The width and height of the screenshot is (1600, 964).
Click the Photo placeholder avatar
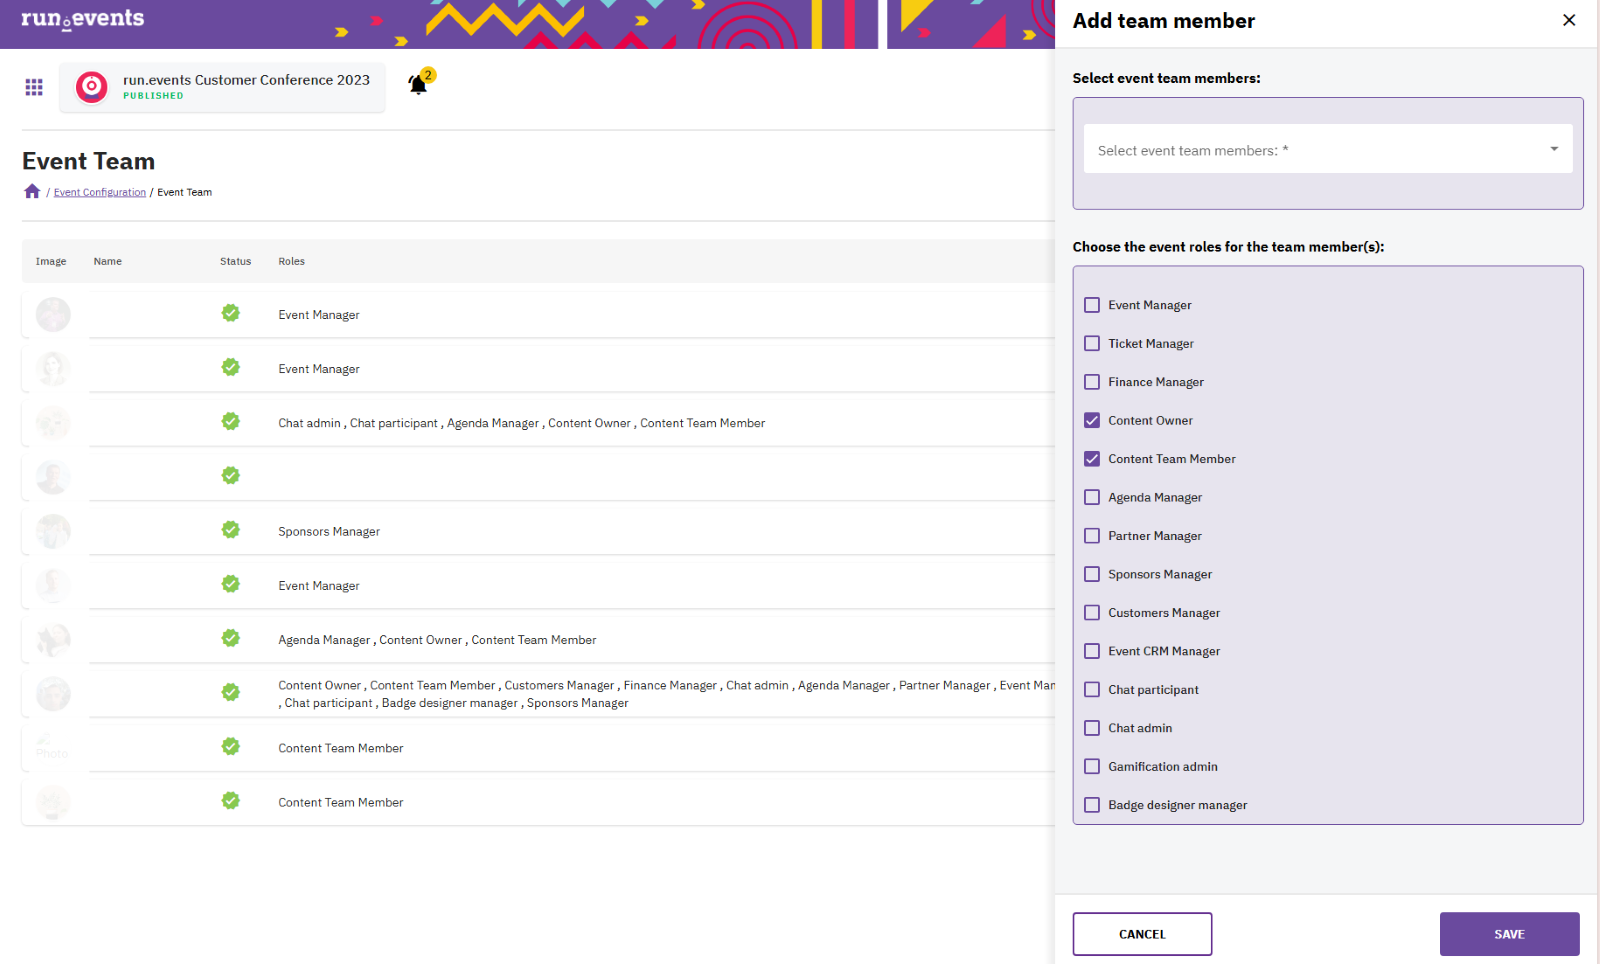(x=53, y=748)
